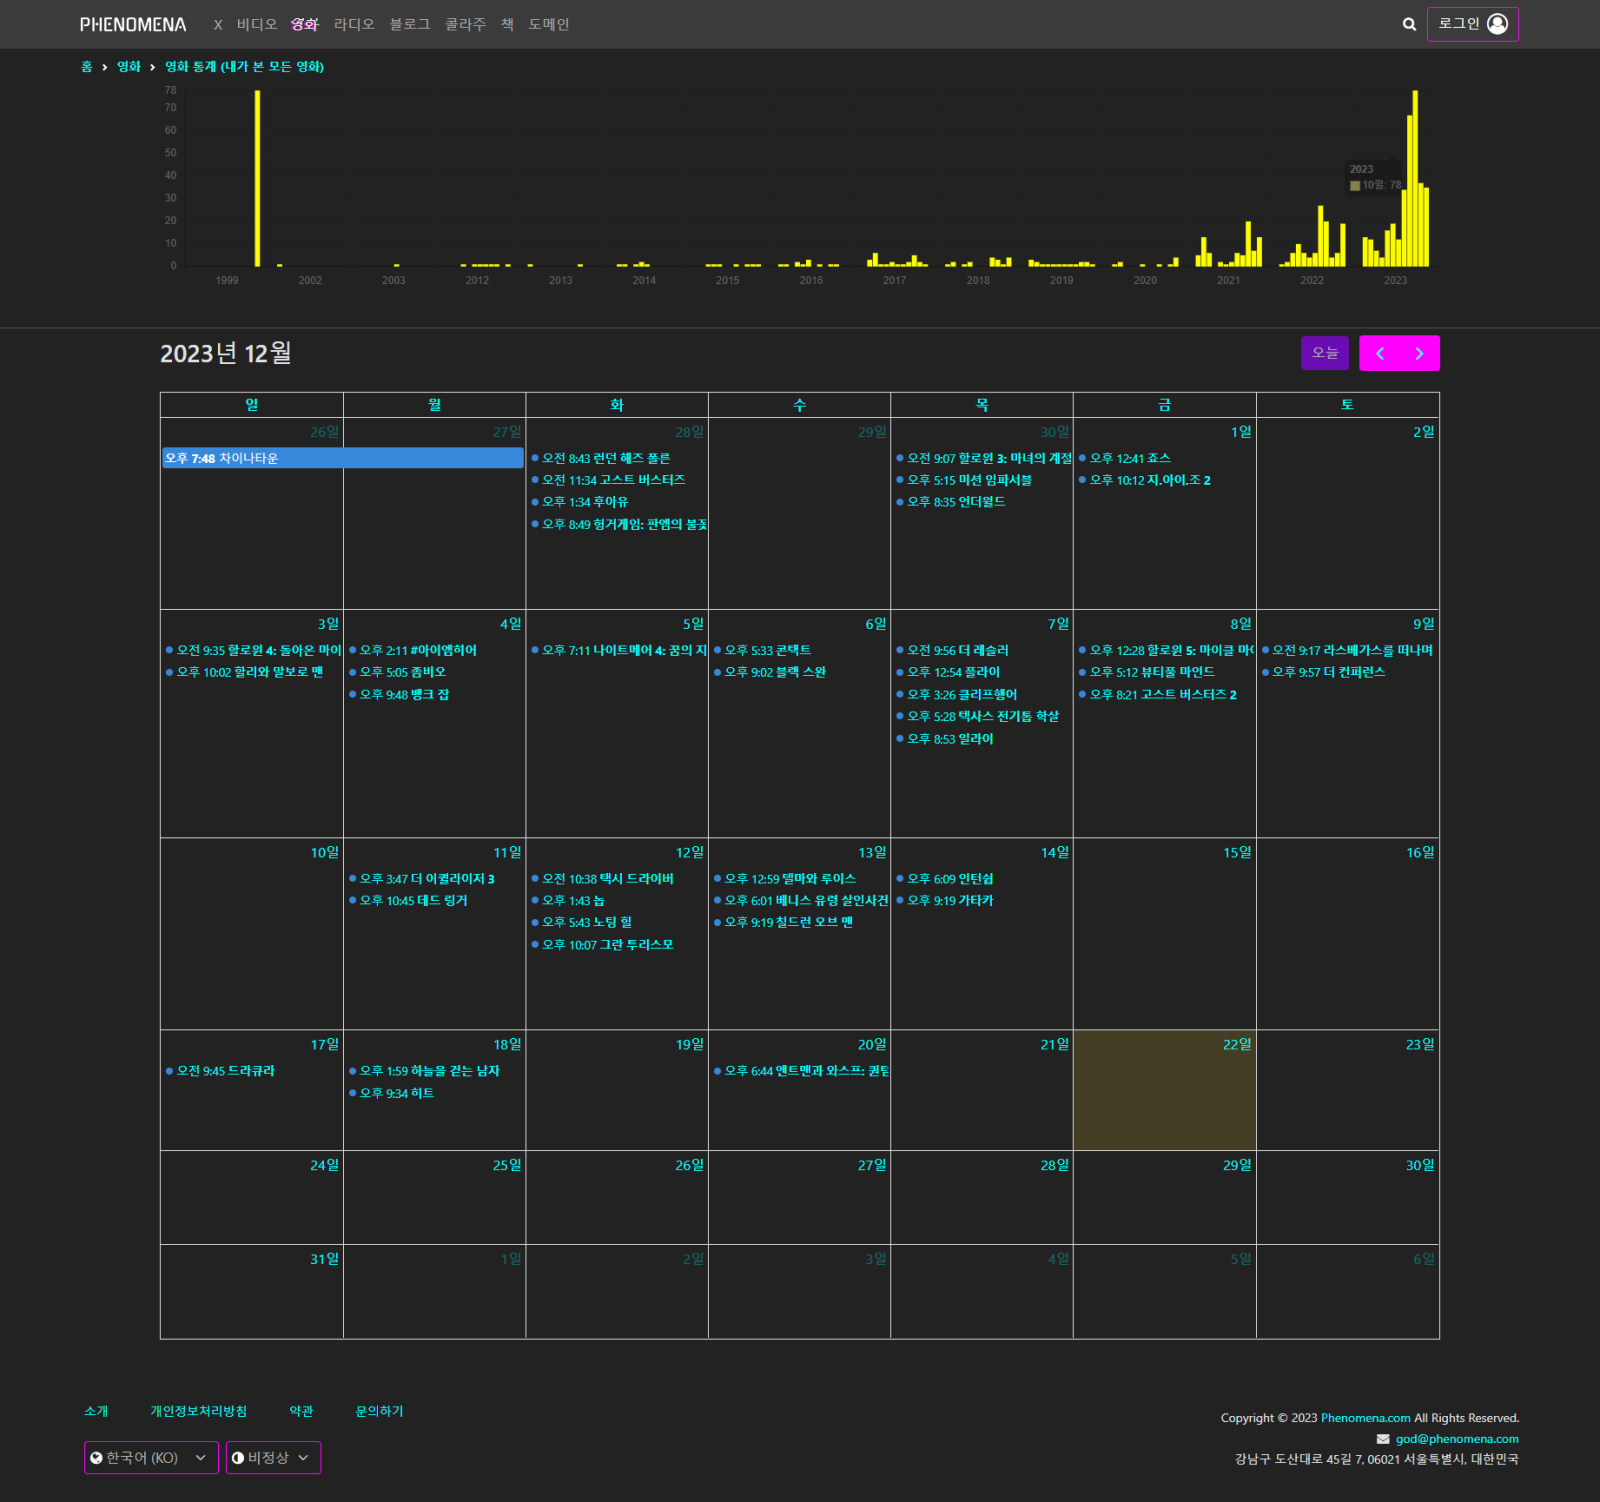
Task: Open the 오후 12:41 죠스 calendar entry
Action: coord(1130,458)
